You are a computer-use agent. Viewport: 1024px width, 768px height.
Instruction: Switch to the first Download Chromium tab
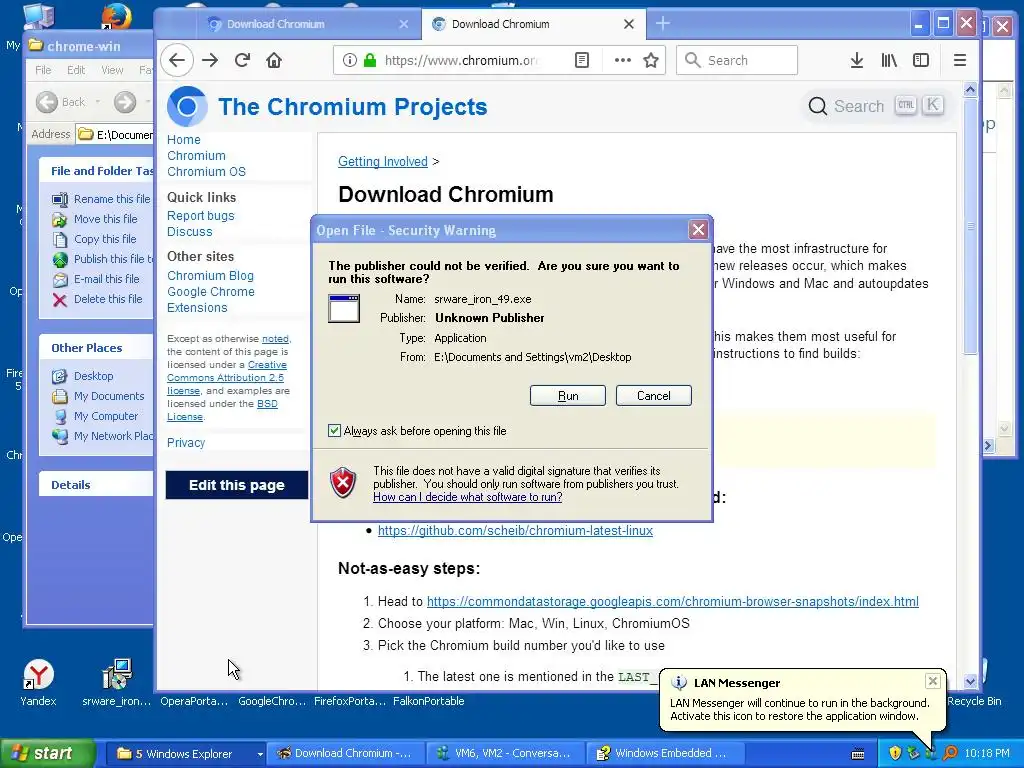coord(307,24)
